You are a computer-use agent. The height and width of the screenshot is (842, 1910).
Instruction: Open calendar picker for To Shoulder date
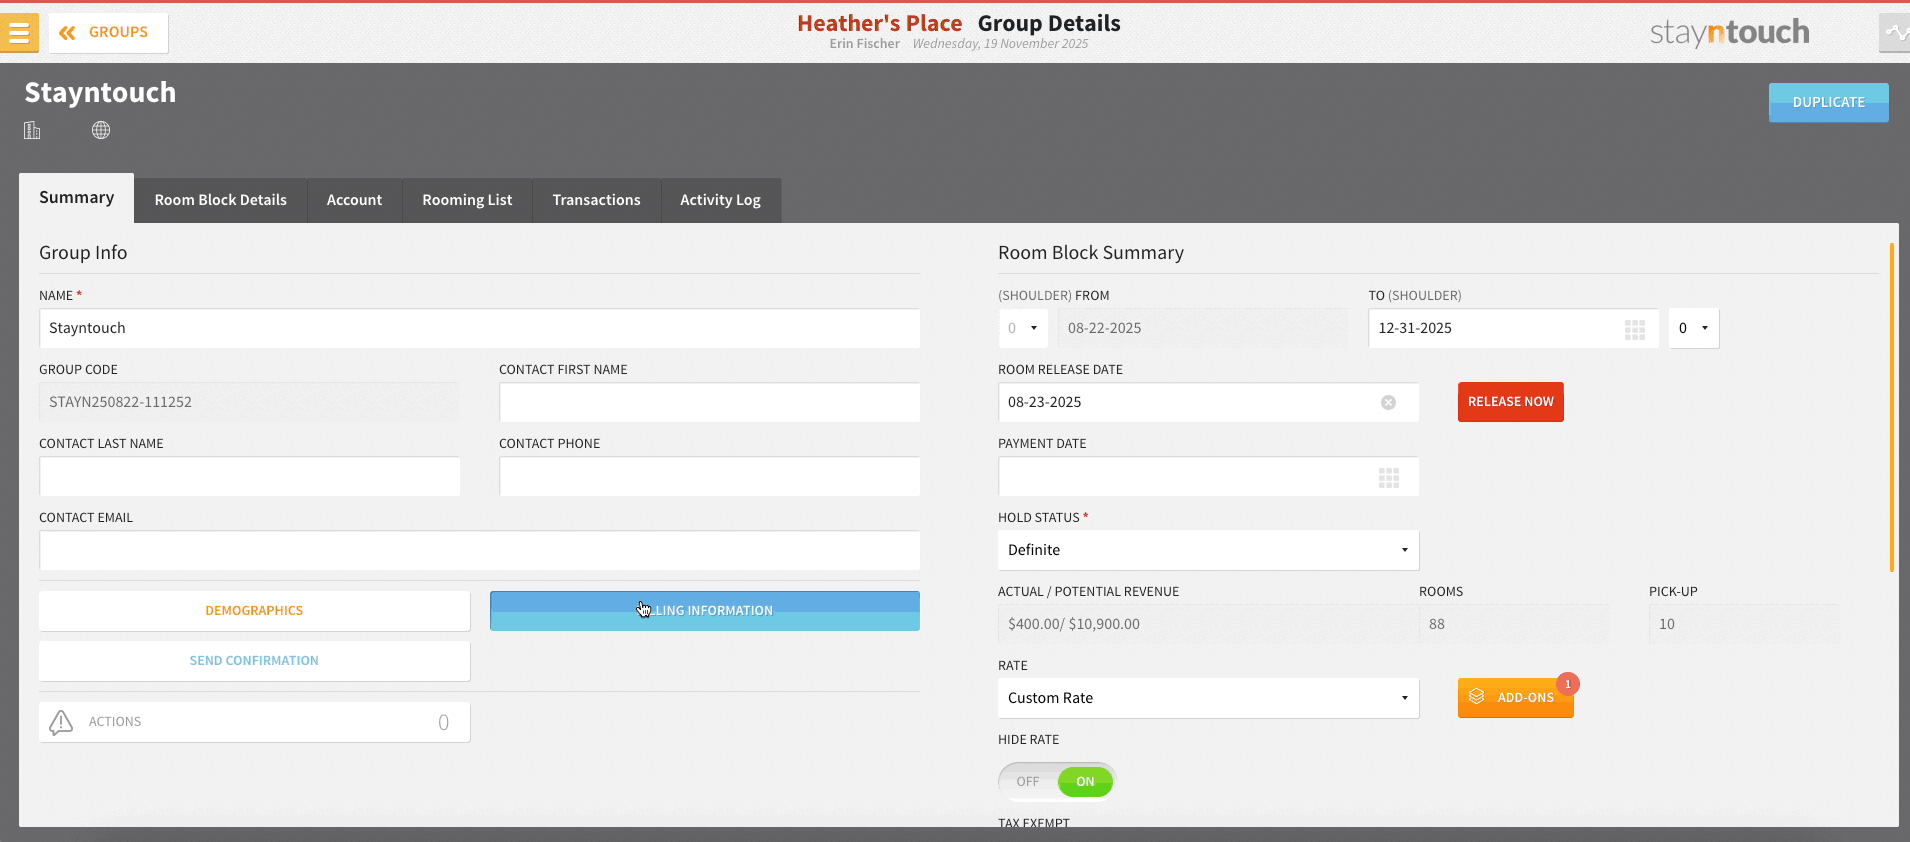click(1635, 329)
